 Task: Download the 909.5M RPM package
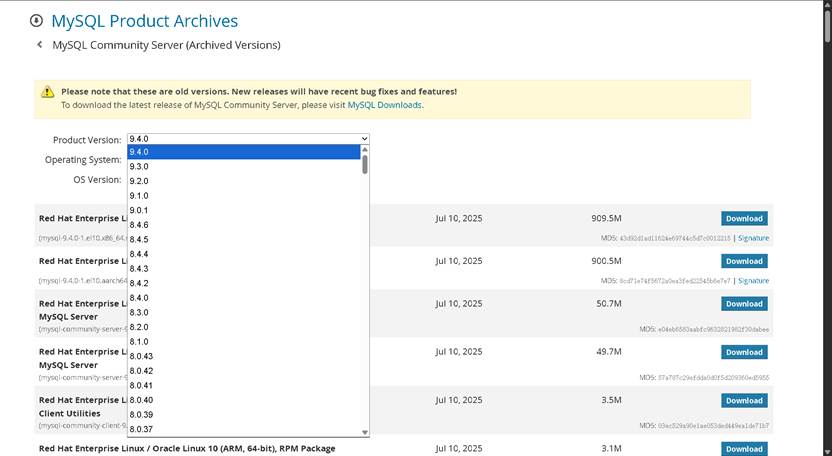(x=744, y=218)
